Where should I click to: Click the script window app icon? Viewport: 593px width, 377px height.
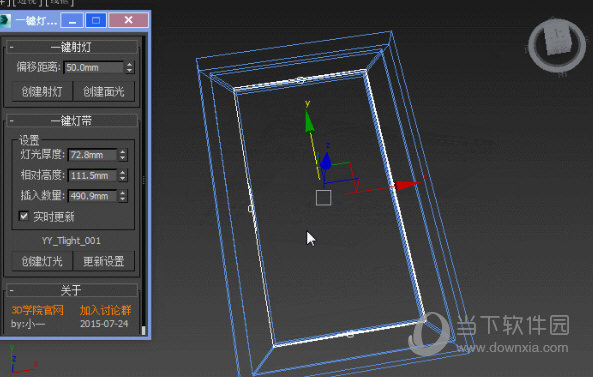[5, 20]
